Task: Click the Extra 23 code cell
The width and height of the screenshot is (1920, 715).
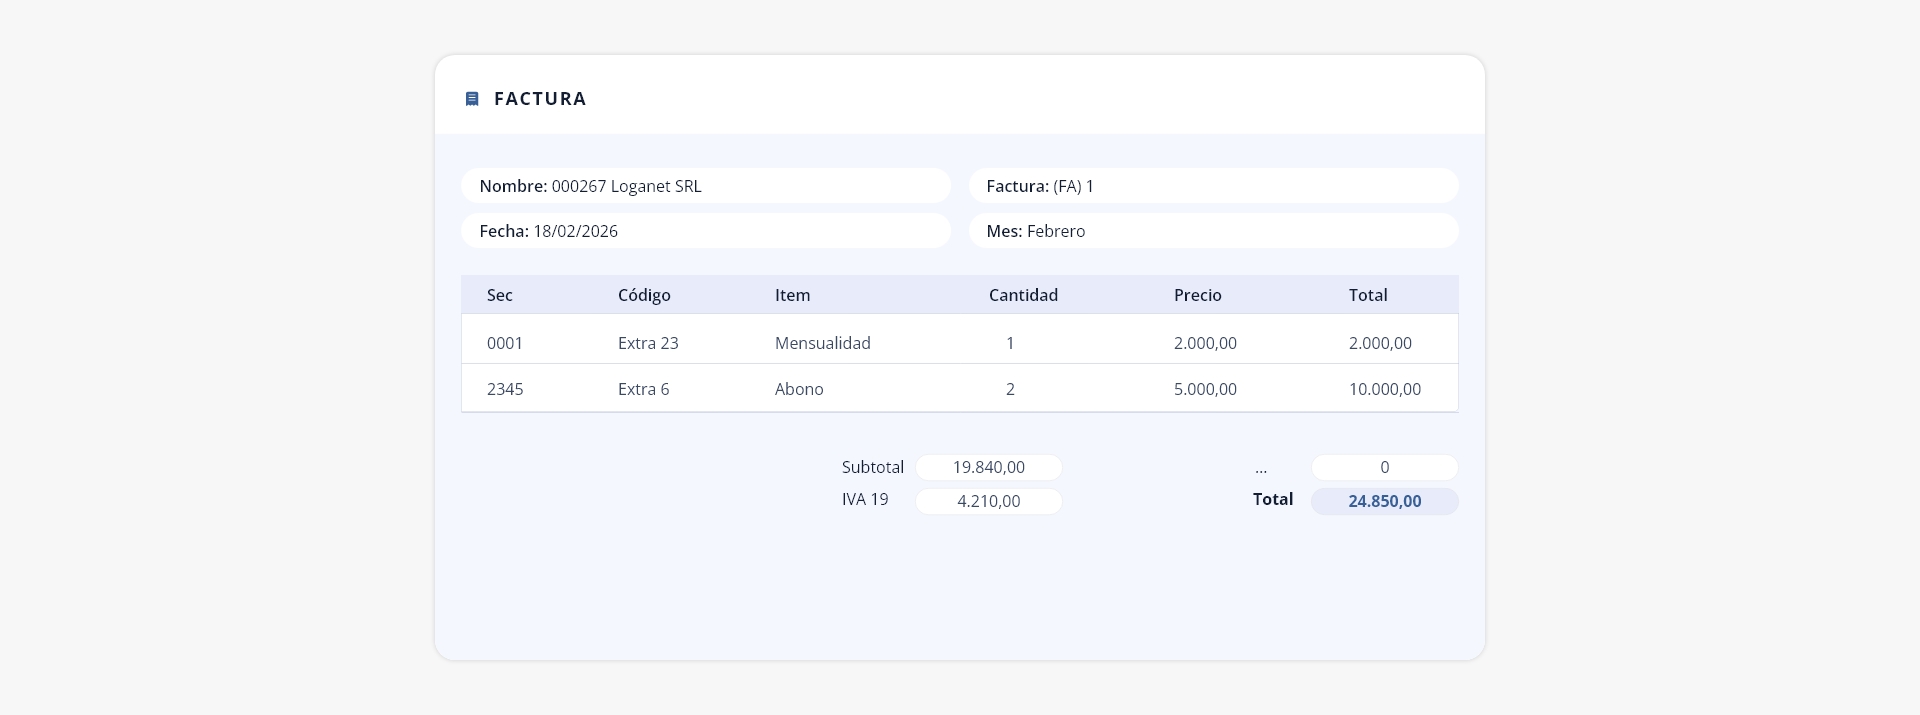Action: (x=648, y=343)
